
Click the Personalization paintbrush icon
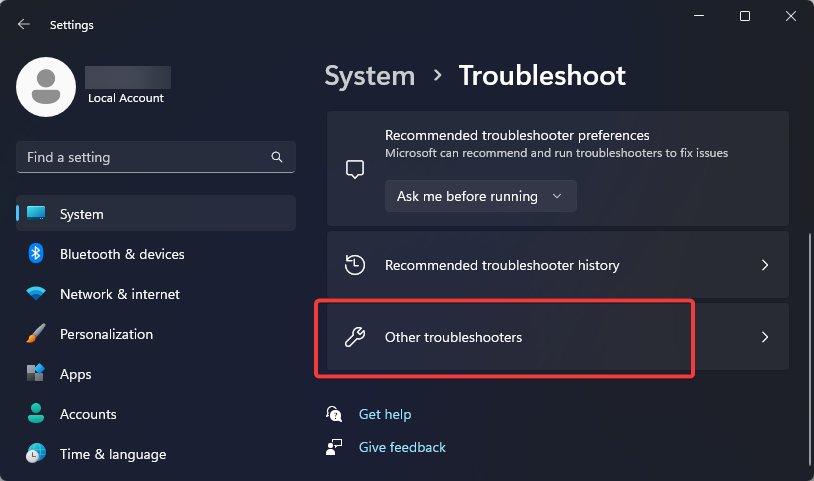(x=36, y=334)
